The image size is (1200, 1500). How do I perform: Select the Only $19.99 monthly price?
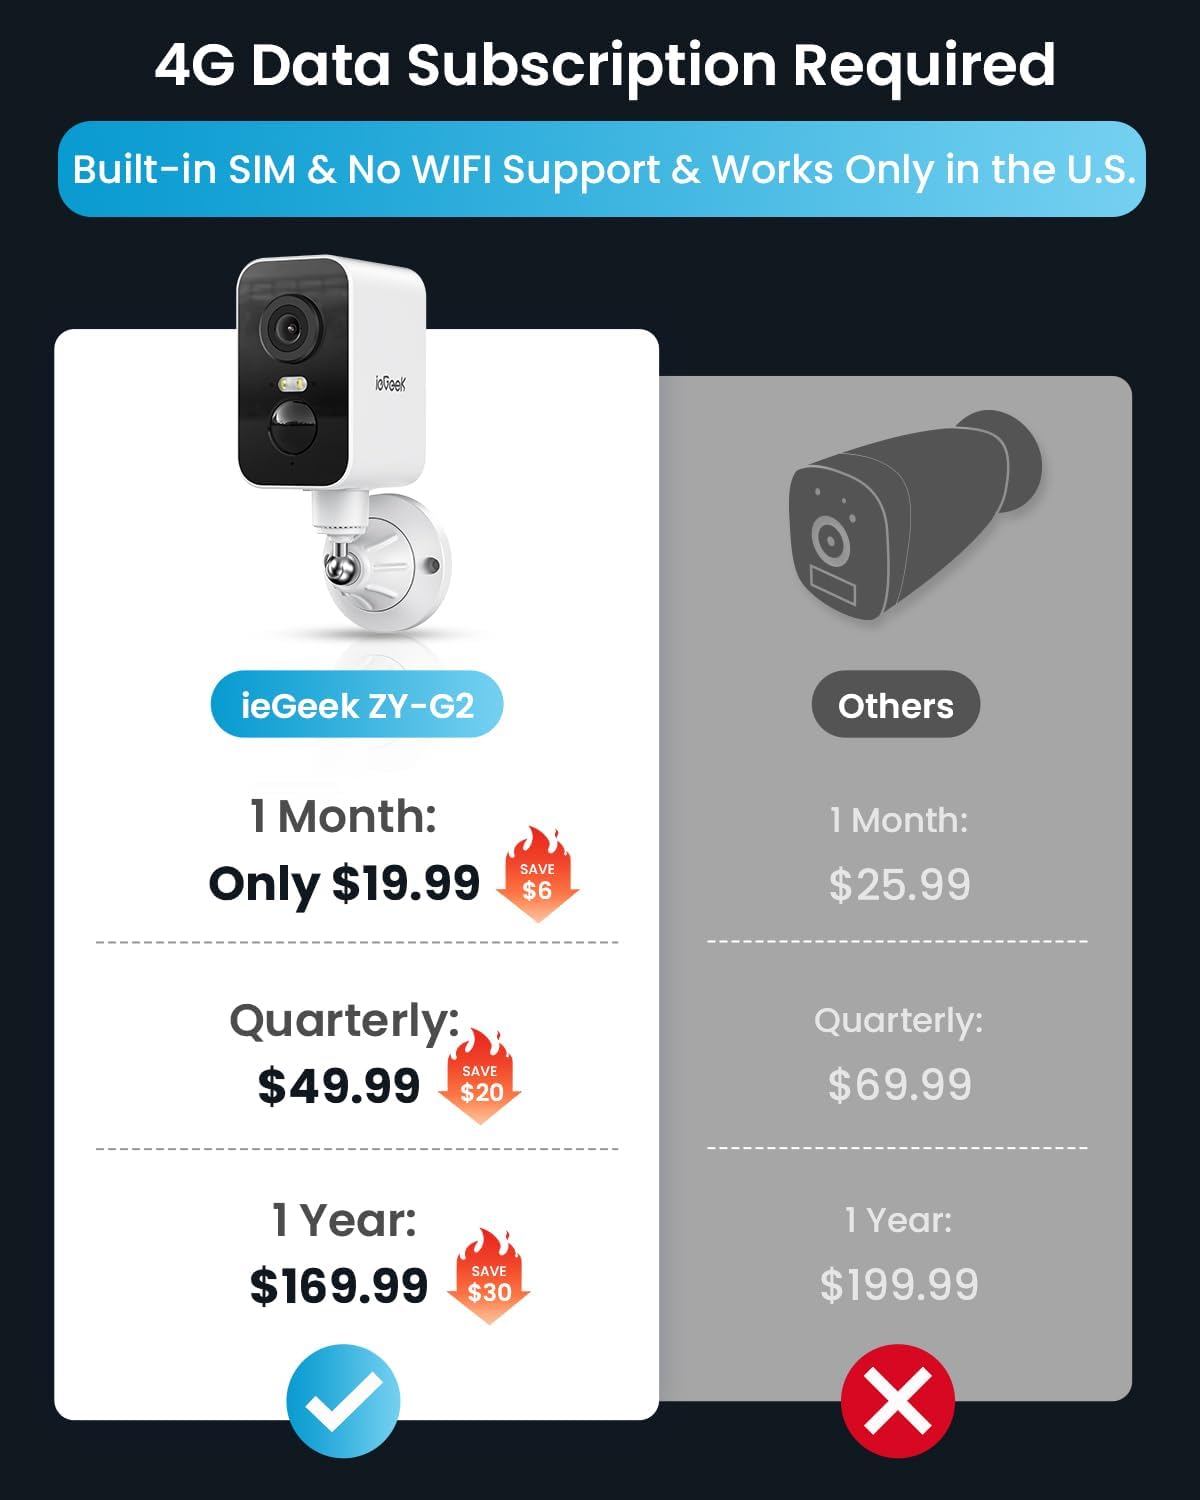[x=344, y=884]
